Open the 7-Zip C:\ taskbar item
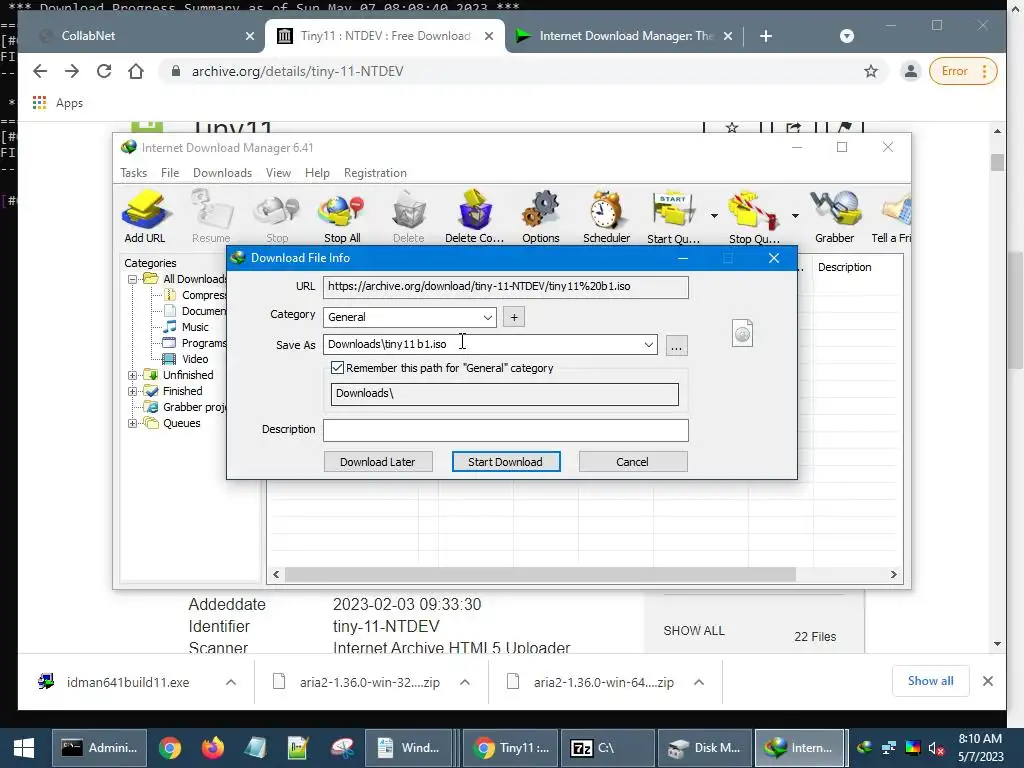This screenshot has width=1024, height=768. 607,748
